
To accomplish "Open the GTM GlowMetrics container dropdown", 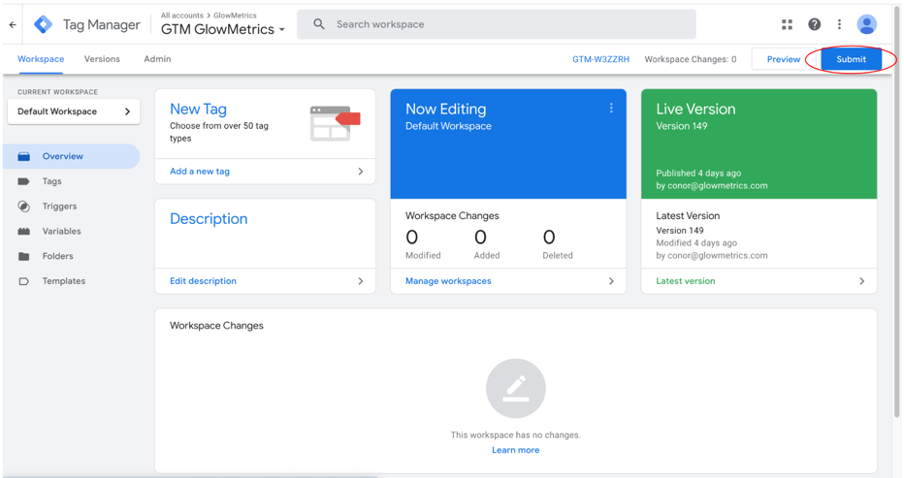I will pyautogui.click(x=223, y=29).
